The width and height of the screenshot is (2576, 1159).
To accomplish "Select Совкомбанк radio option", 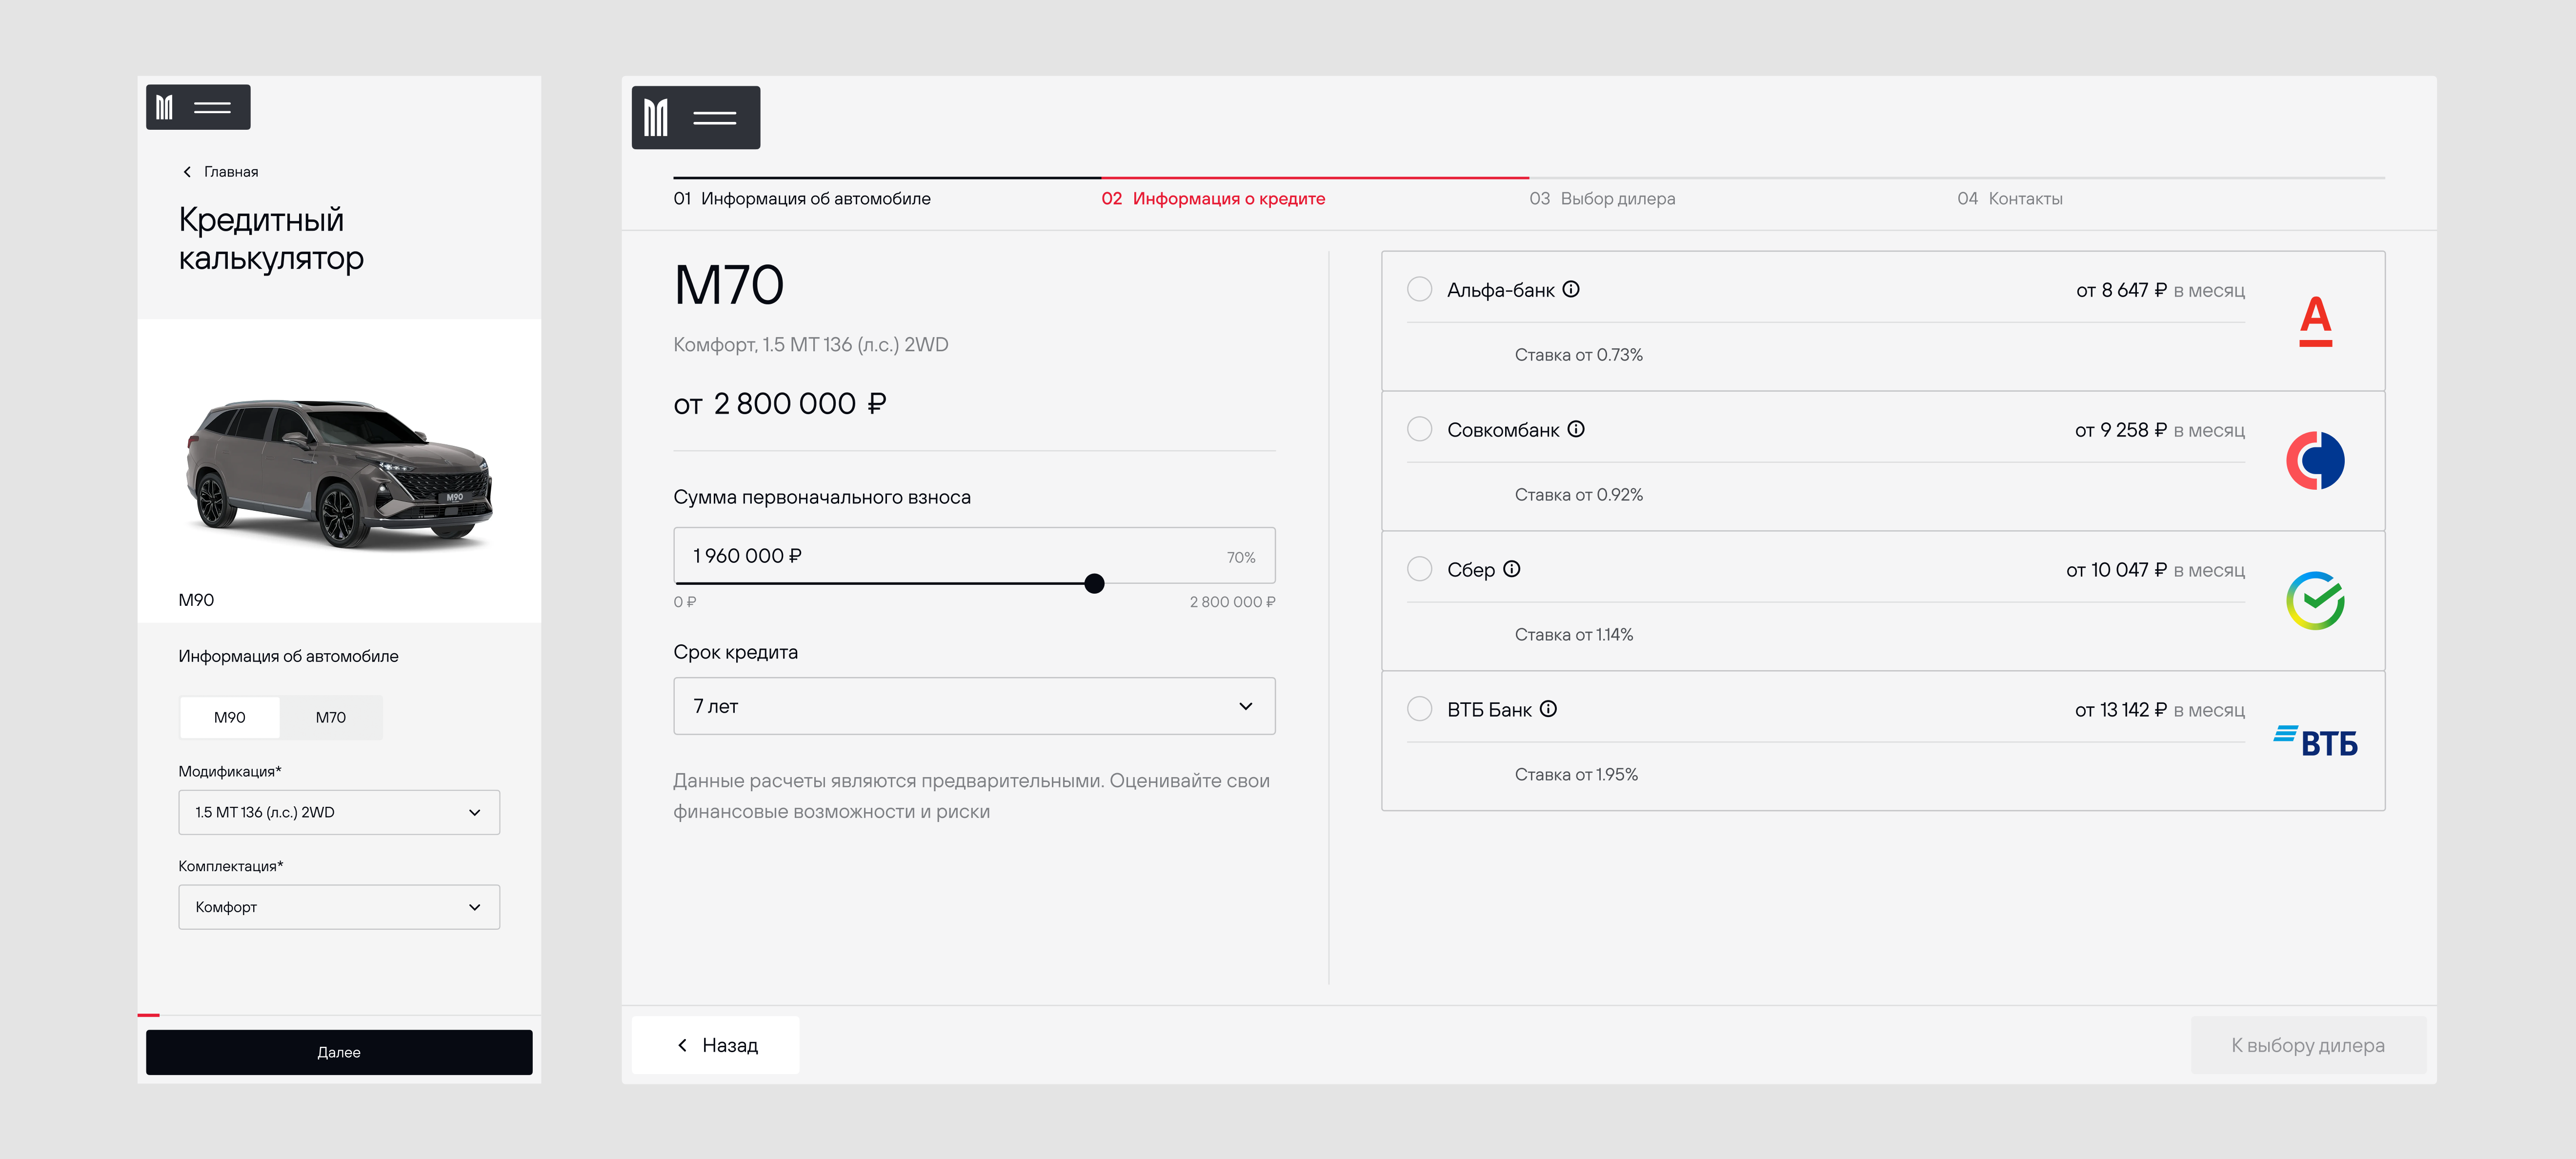I will [1419, 429].
